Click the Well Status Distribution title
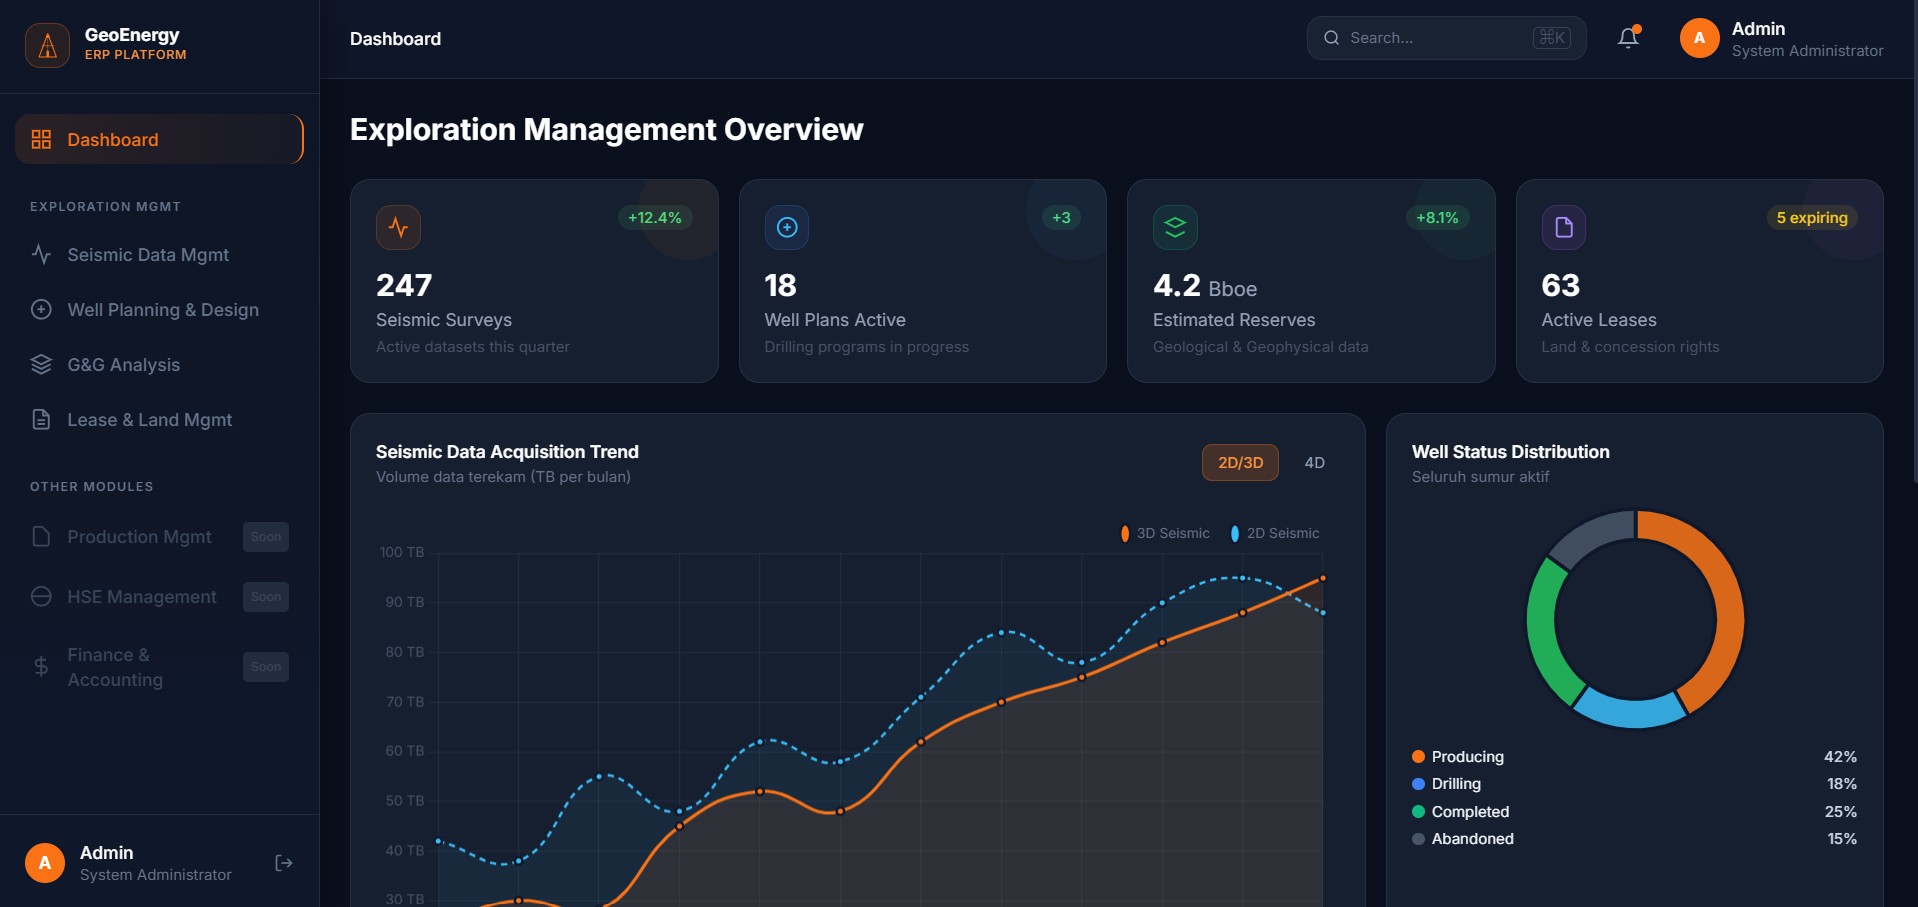The width and height of the screenshot is (1918, 907). [x=1511, y=452]
